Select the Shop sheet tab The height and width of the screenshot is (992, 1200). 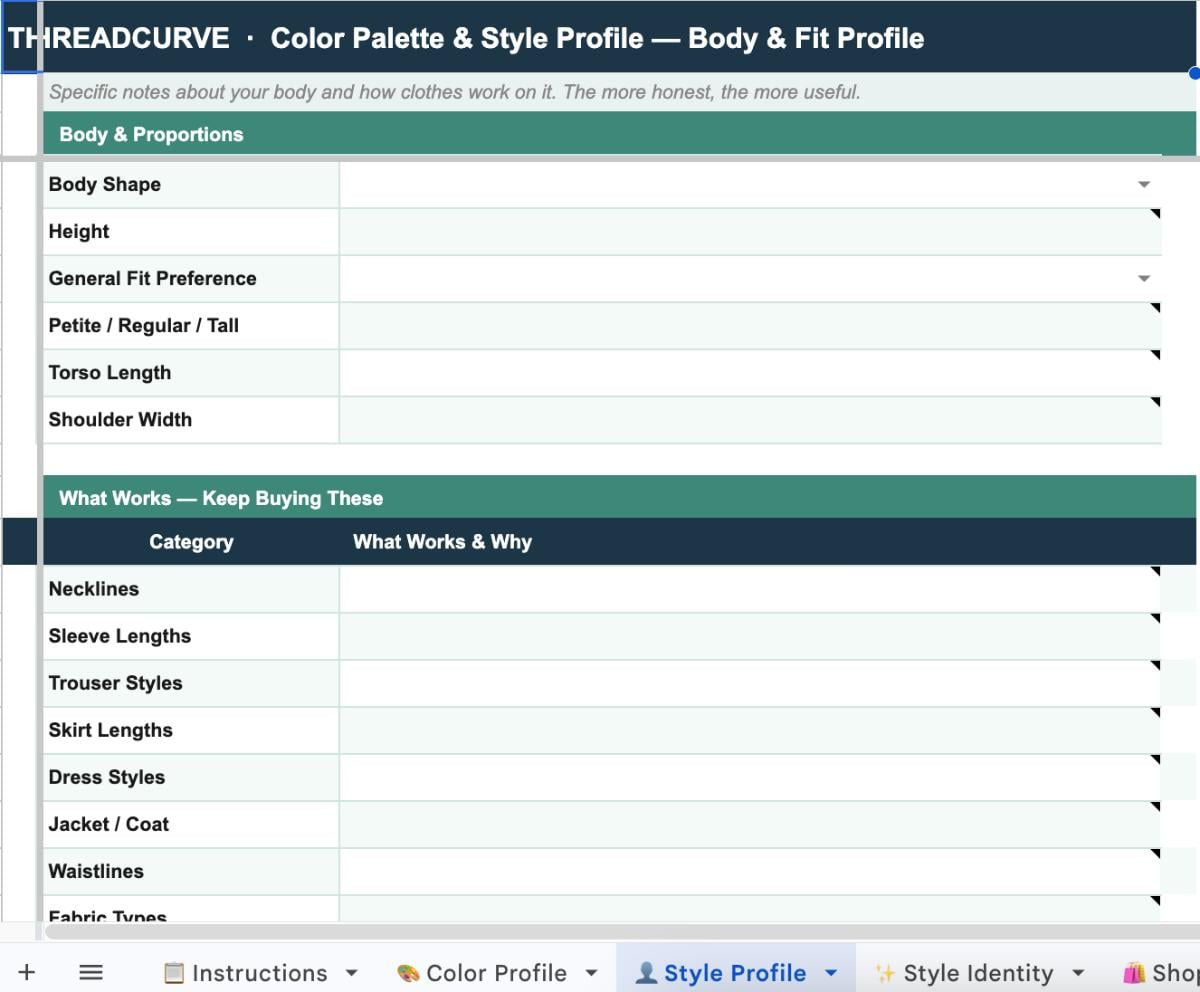pos(1168,972)
